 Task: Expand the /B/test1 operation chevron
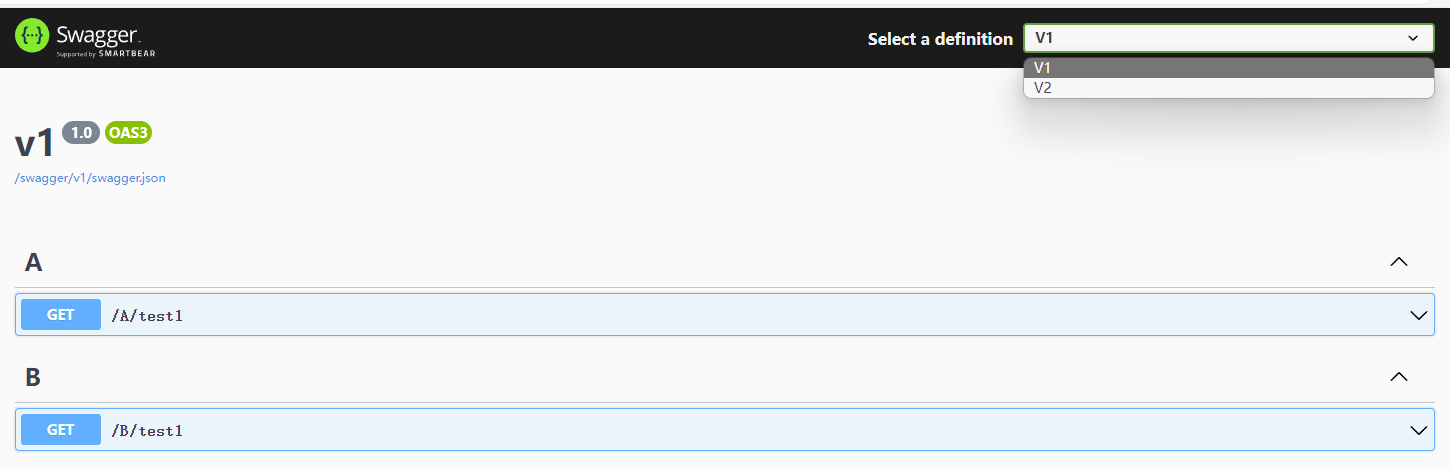pos(1418,430)
